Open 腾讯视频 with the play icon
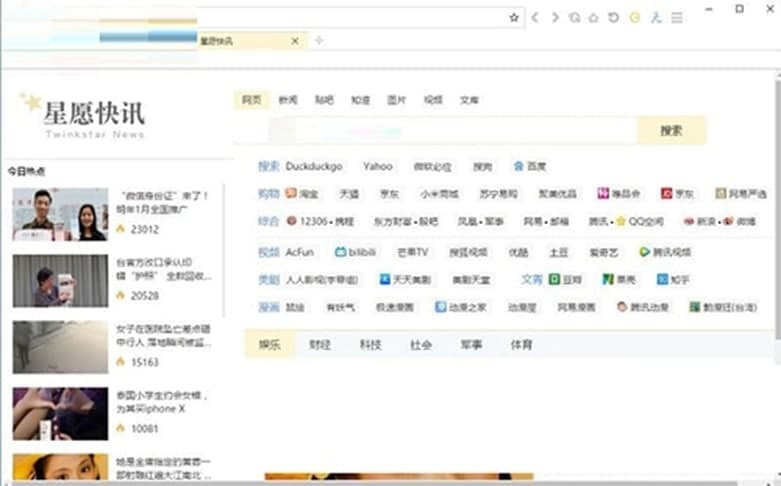Viewport: 781px width, 486px height. point(665,252)
